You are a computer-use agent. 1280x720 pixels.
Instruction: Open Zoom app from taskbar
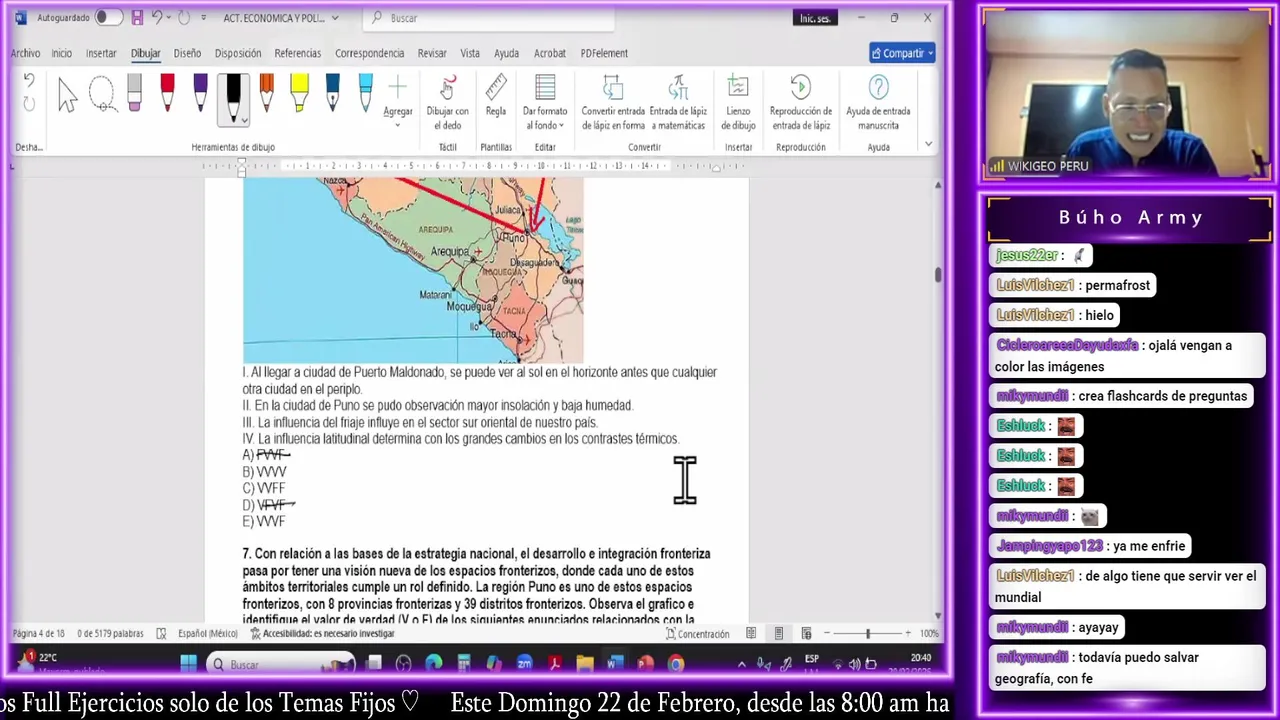[x=524, y=664]
